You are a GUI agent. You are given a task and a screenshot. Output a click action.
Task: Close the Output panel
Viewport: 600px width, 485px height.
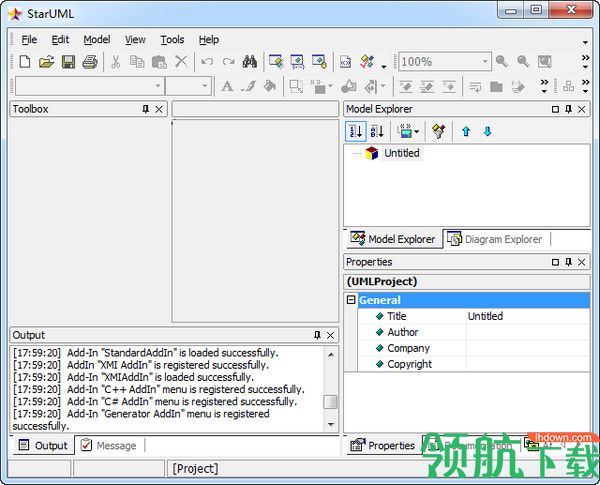click(330, 335)
